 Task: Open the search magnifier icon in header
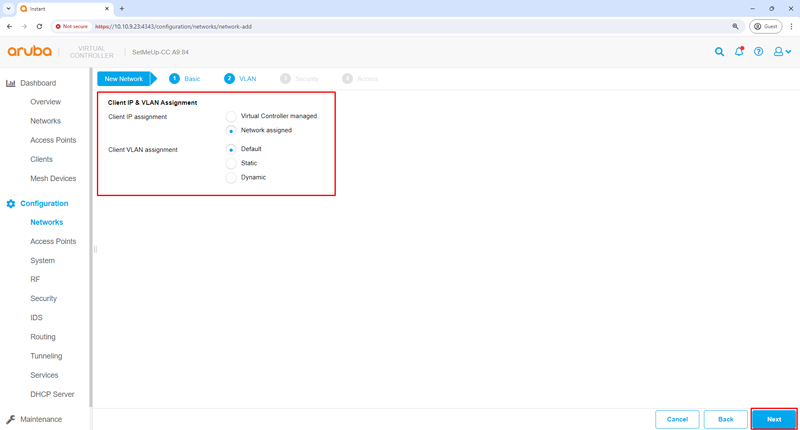[719, 52]
